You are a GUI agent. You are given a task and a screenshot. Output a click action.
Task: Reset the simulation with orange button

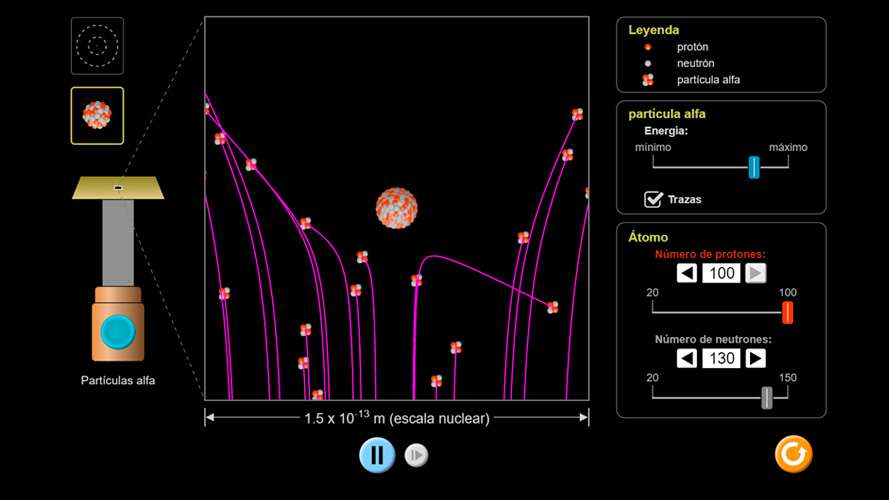pyautogui.click(x=793, y=454)
